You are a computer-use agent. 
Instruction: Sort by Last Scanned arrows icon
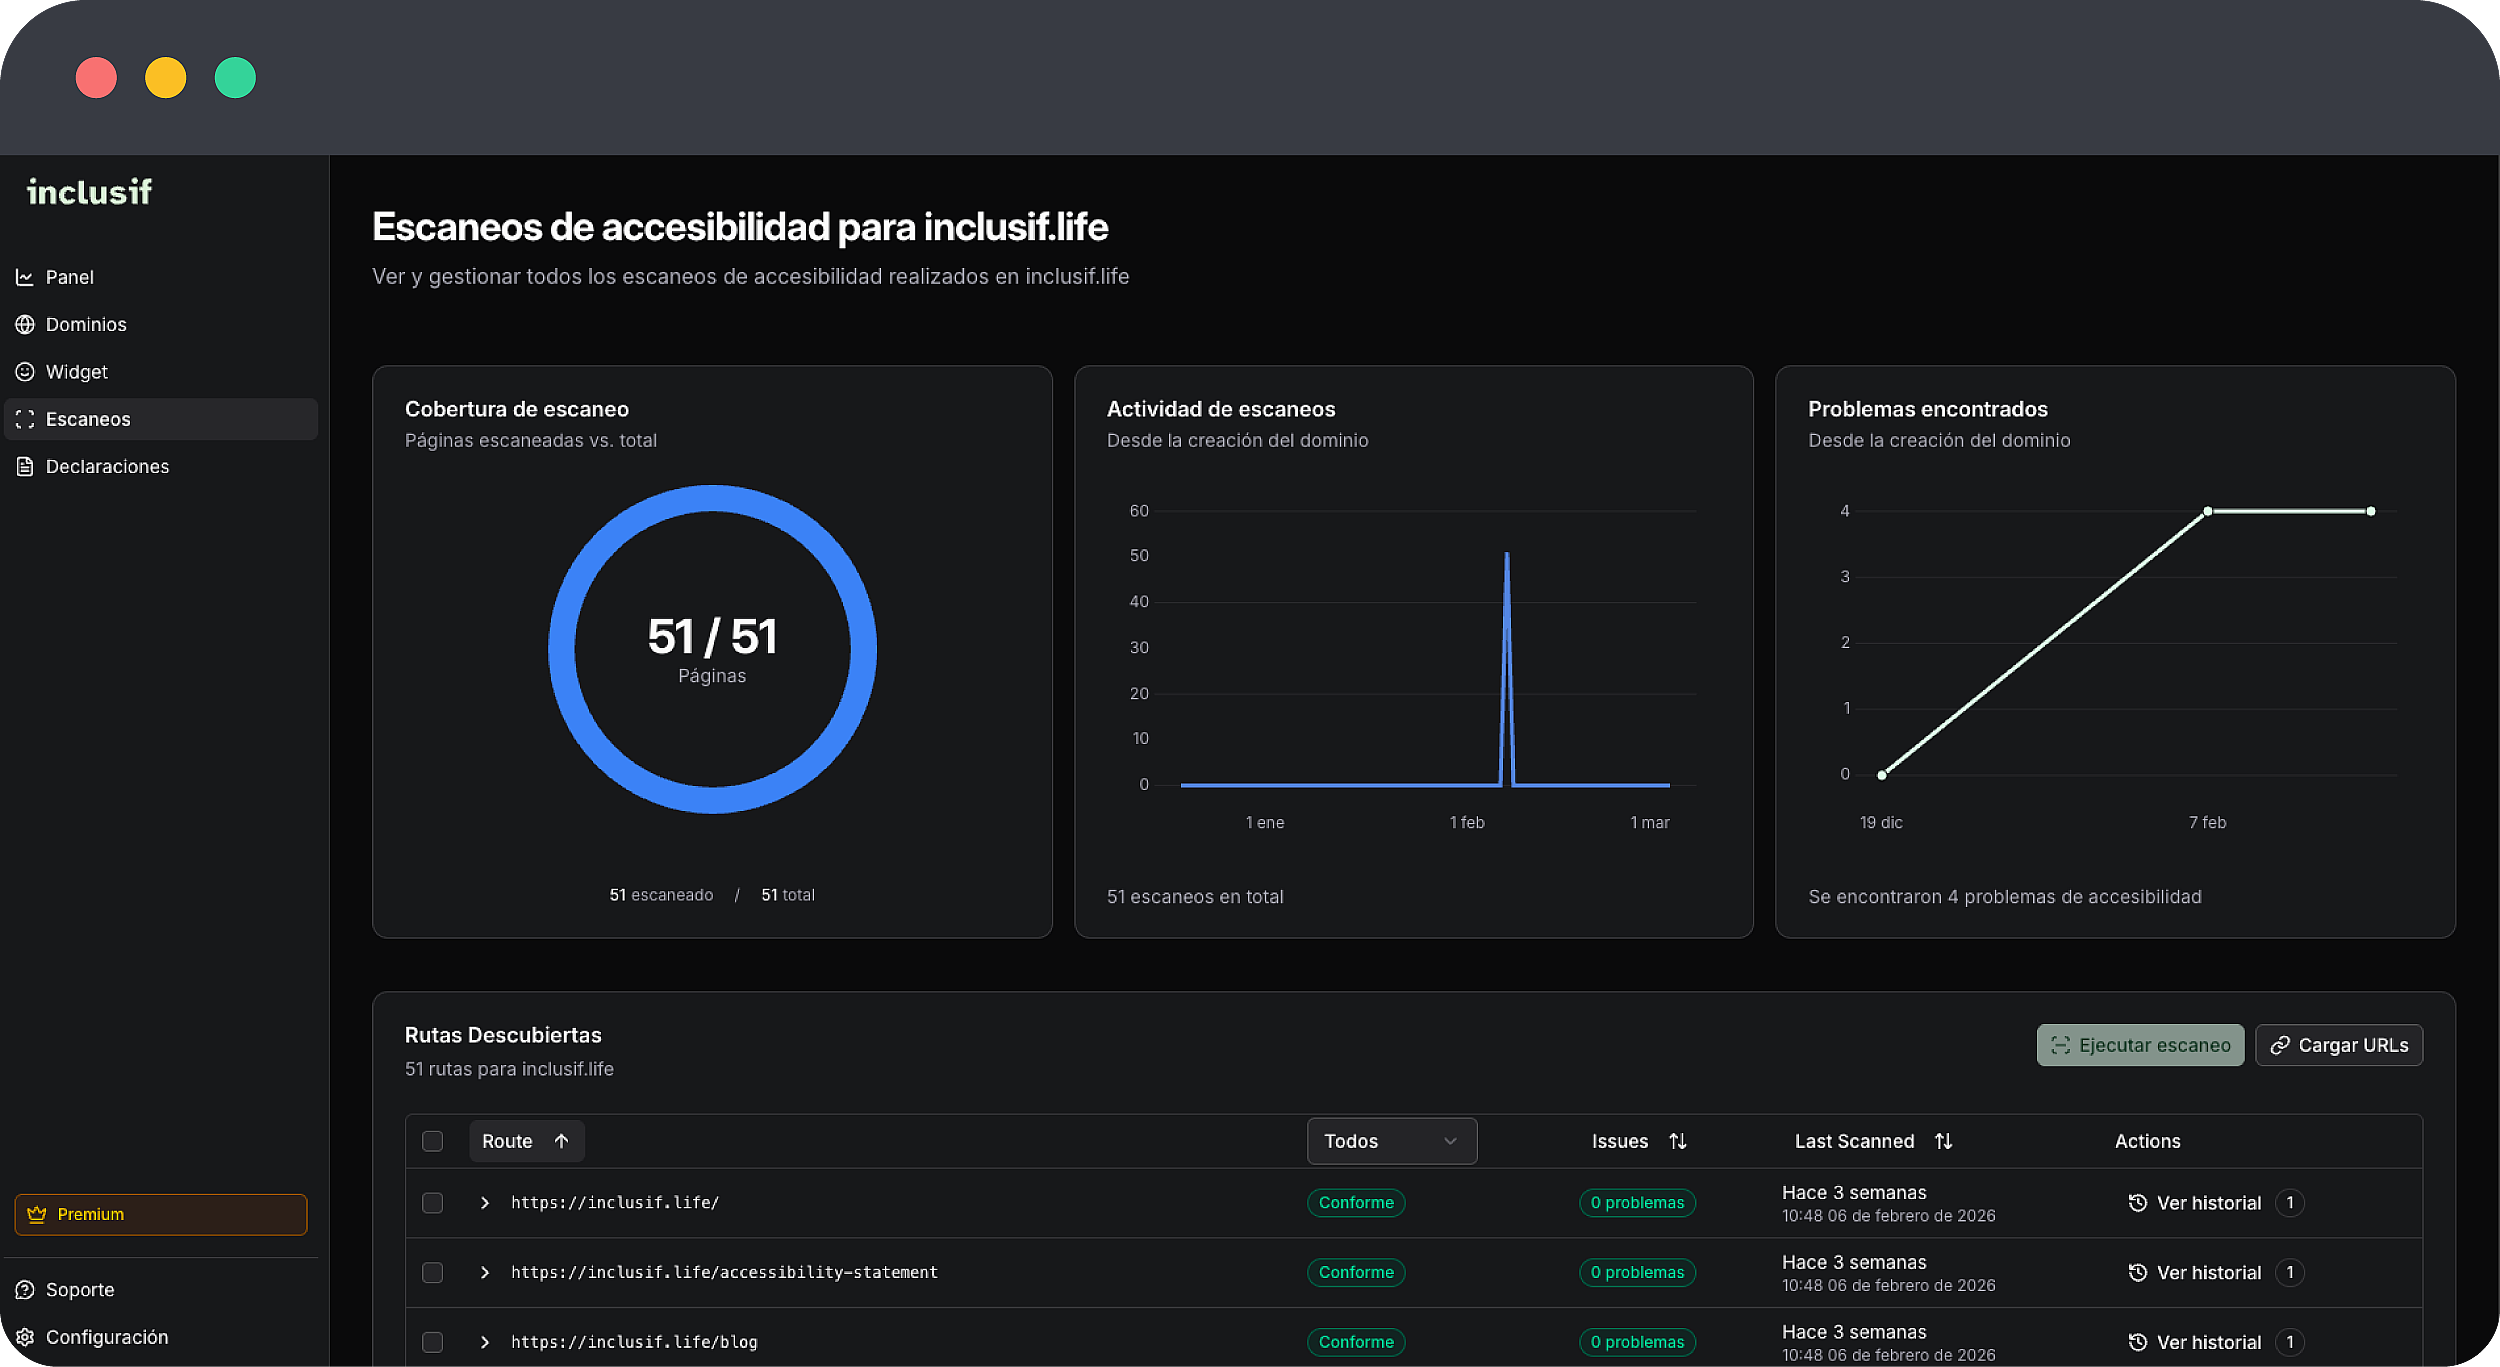pos(1943,1141)
